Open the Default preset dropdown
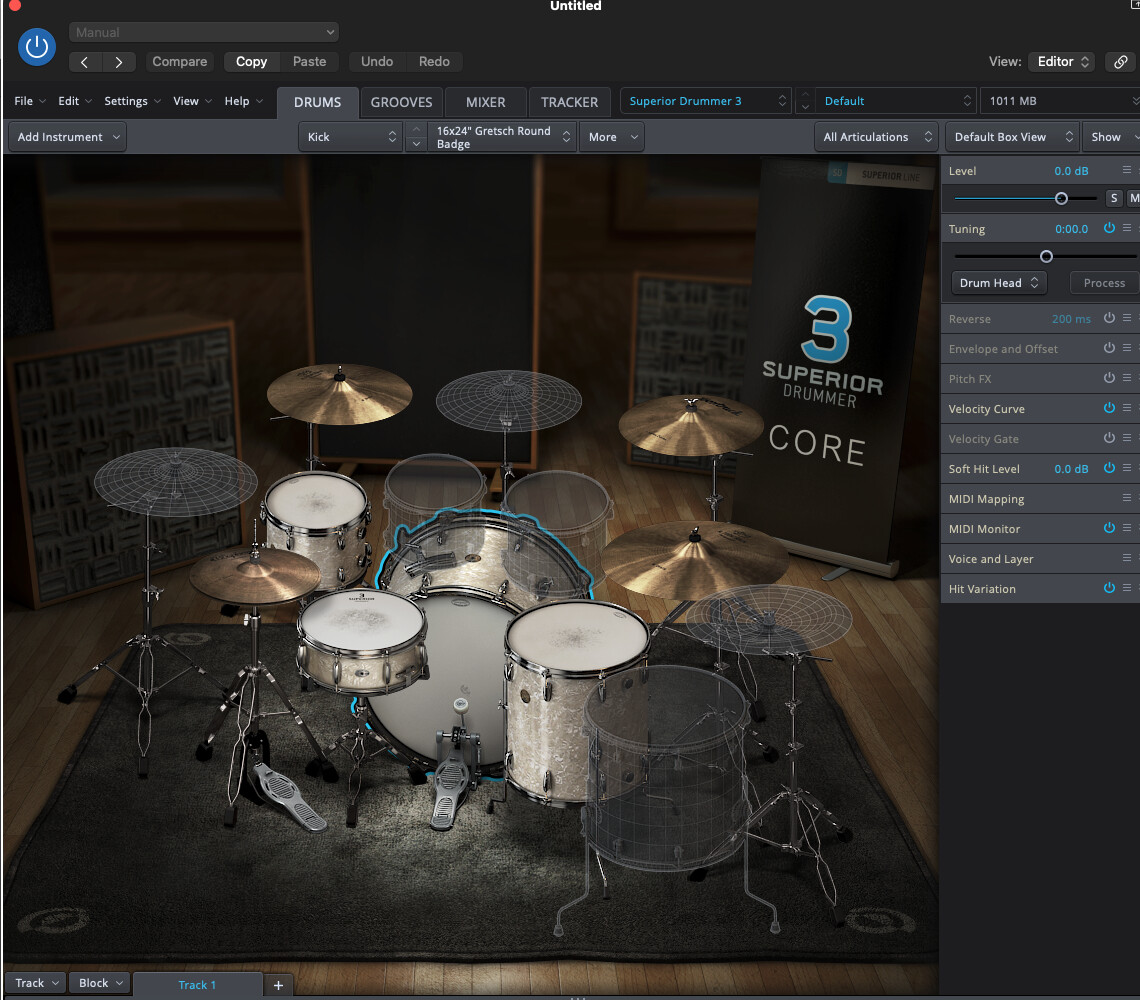 pyautogui.click(x=895, y=101)
